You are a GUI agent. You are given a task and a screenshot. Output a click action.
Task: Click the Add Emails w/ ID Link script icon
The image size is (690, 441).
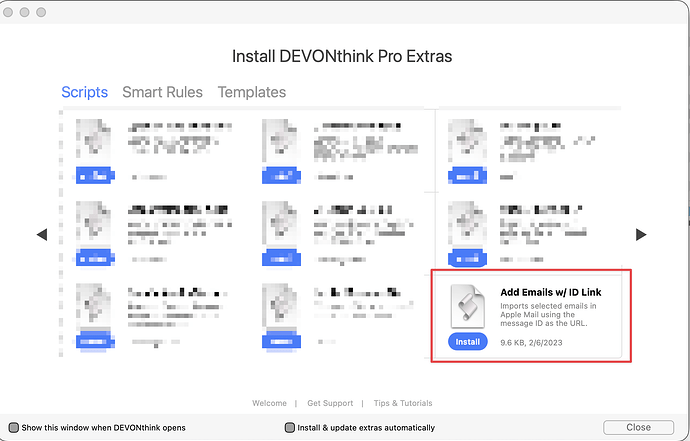[468, 306]
